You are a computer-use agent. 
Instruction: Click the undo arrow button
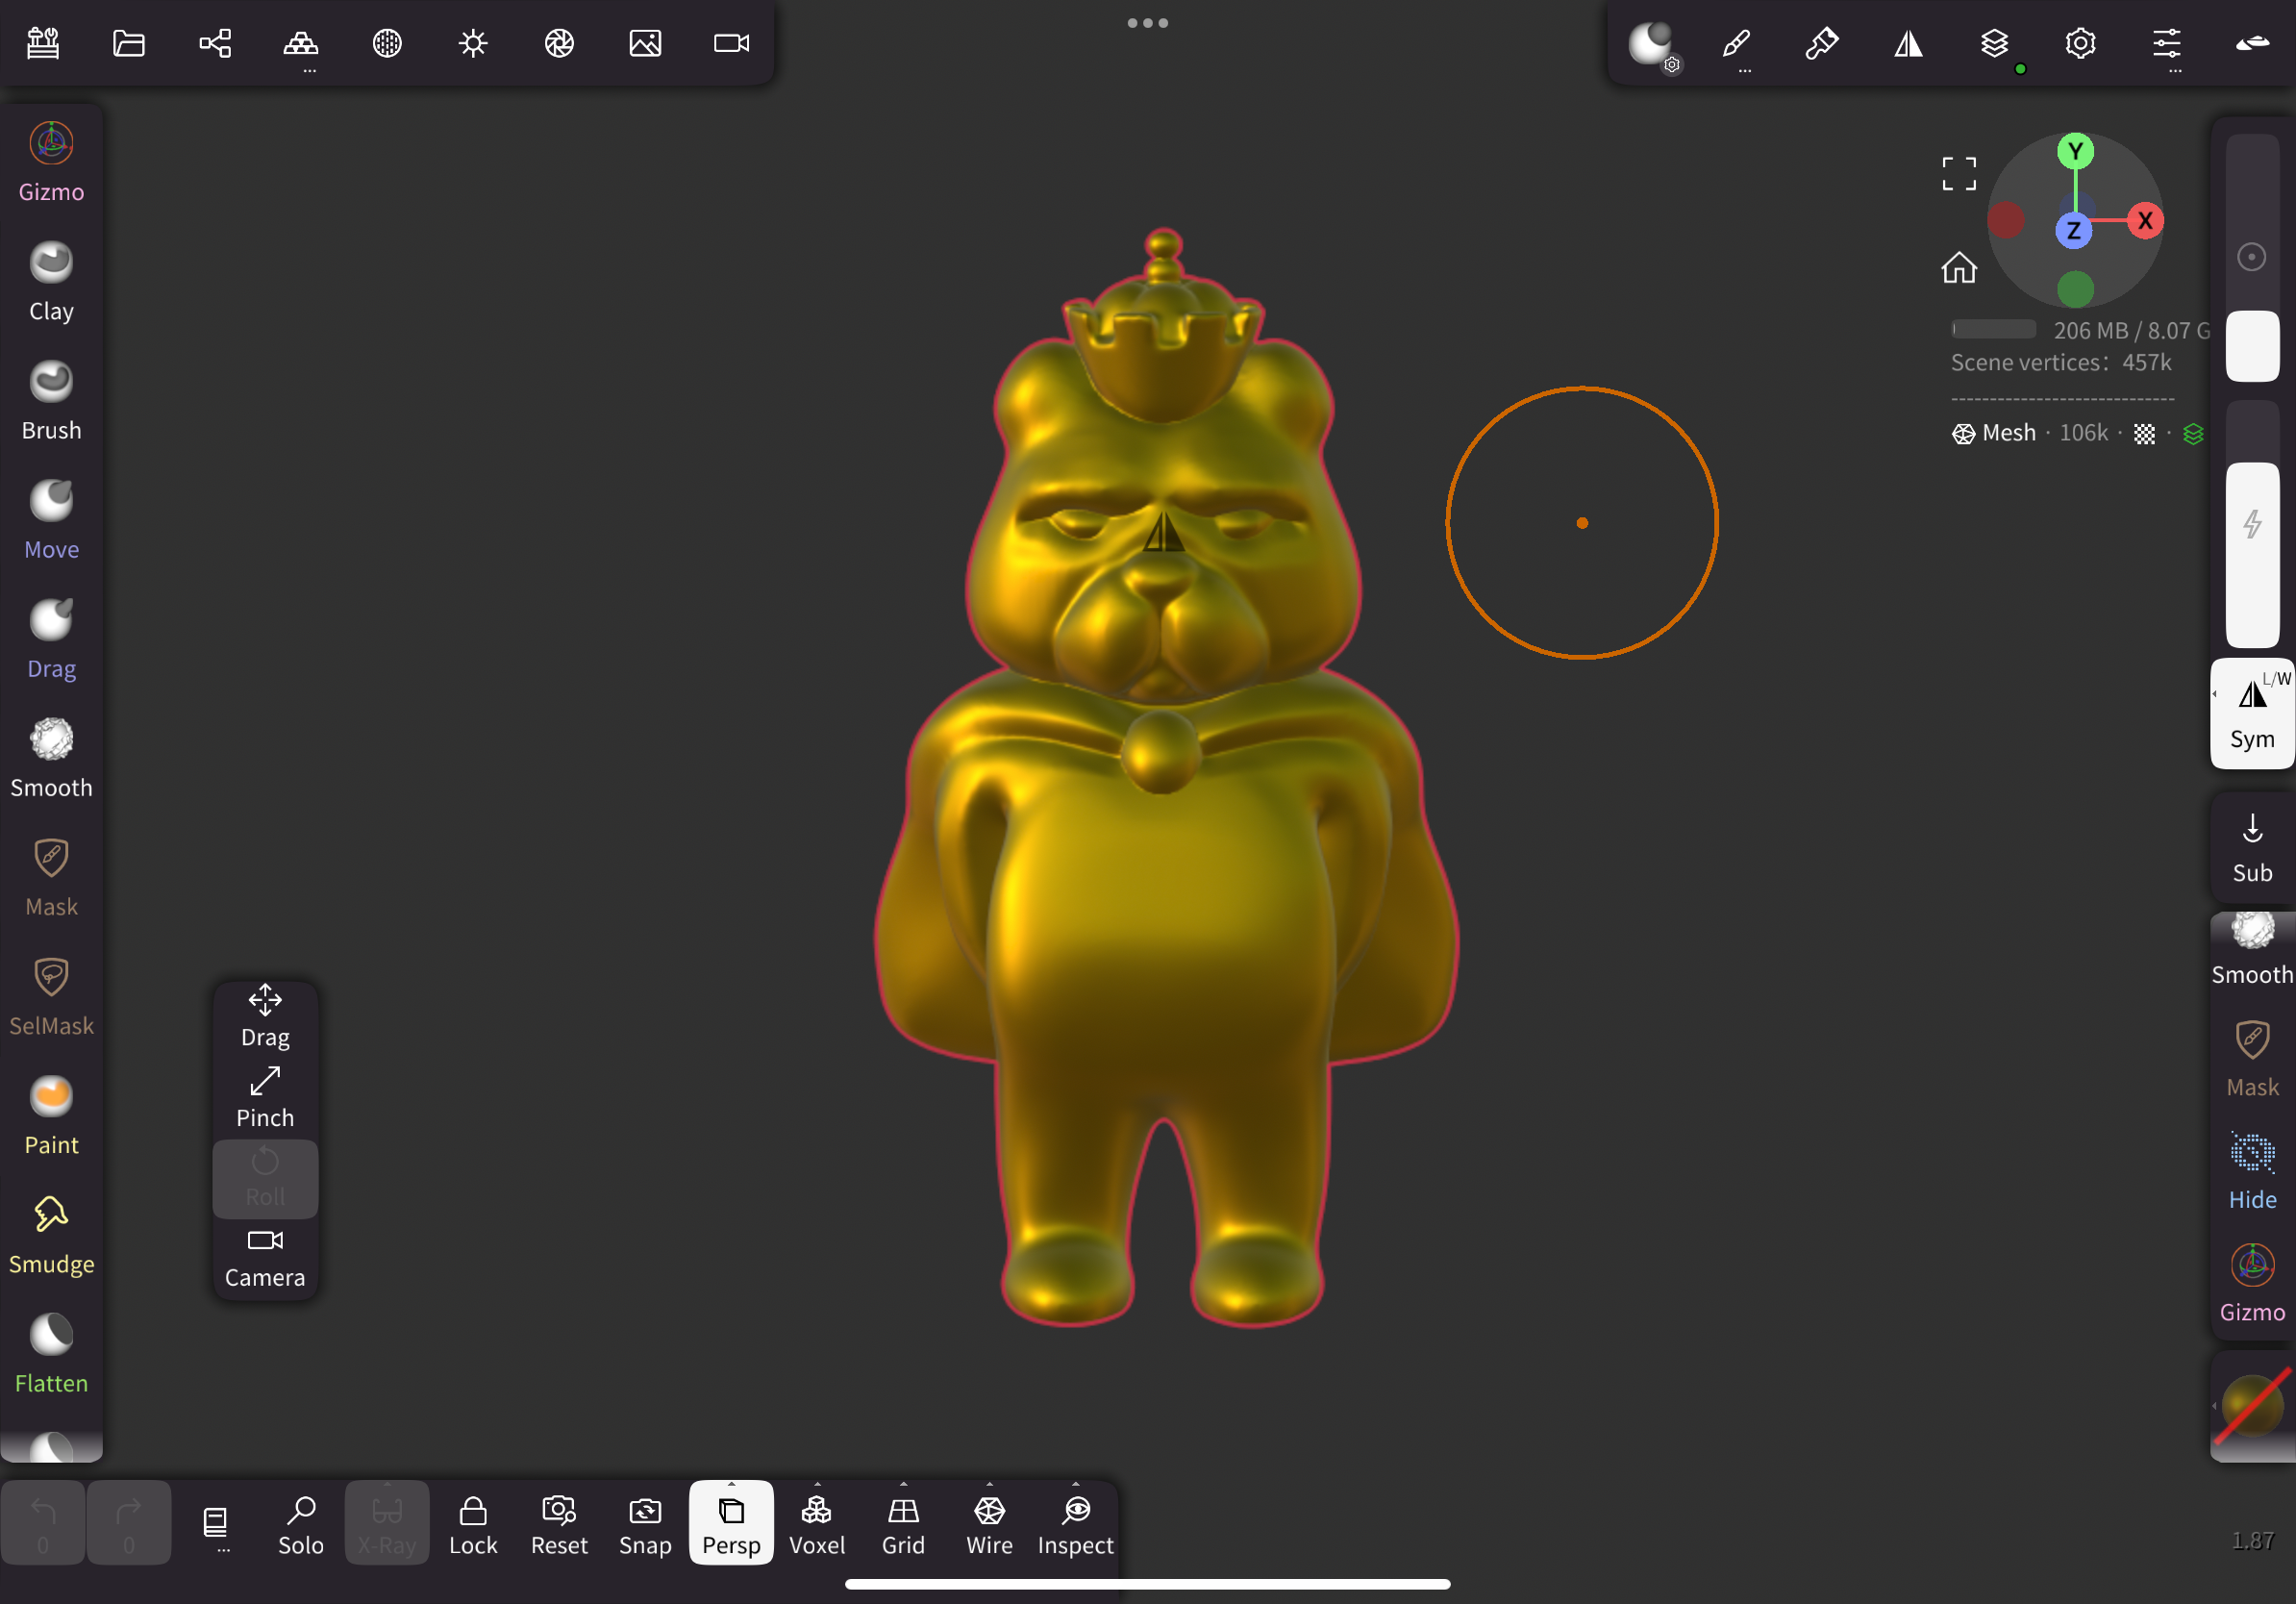(43, 1522)
